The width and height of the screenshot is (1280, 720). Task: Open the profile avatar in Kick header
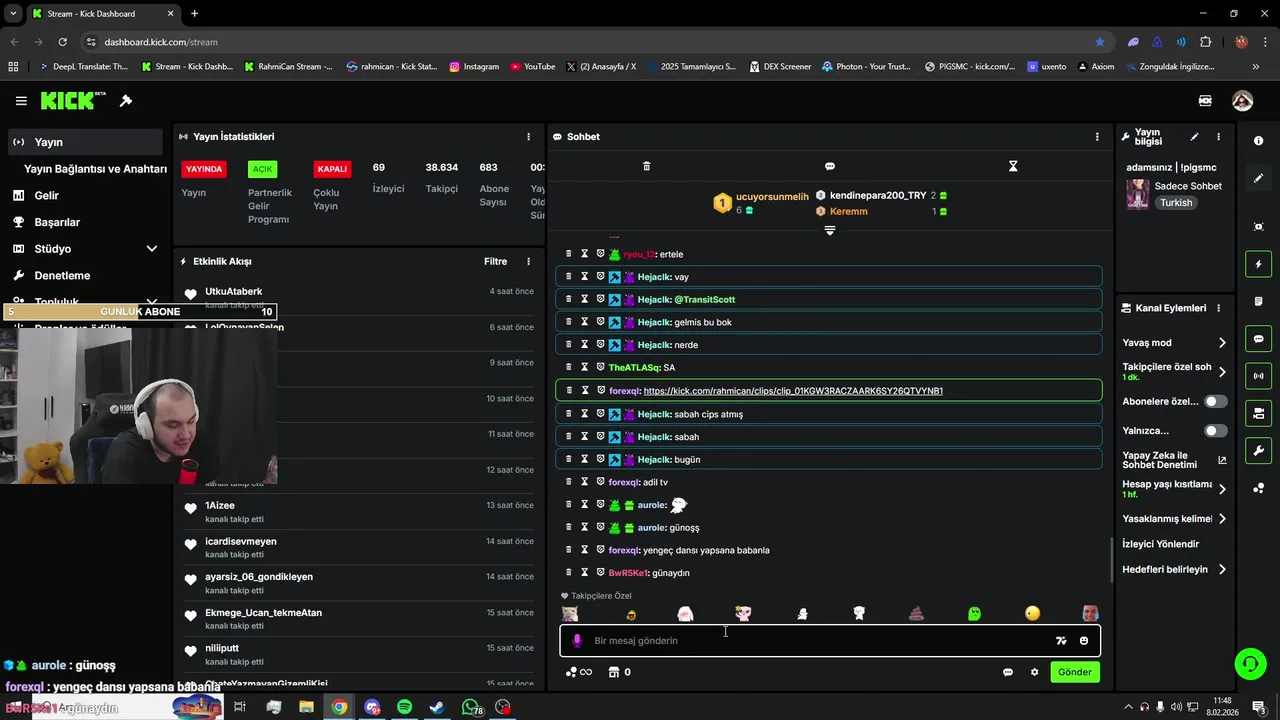point(1243,101)
